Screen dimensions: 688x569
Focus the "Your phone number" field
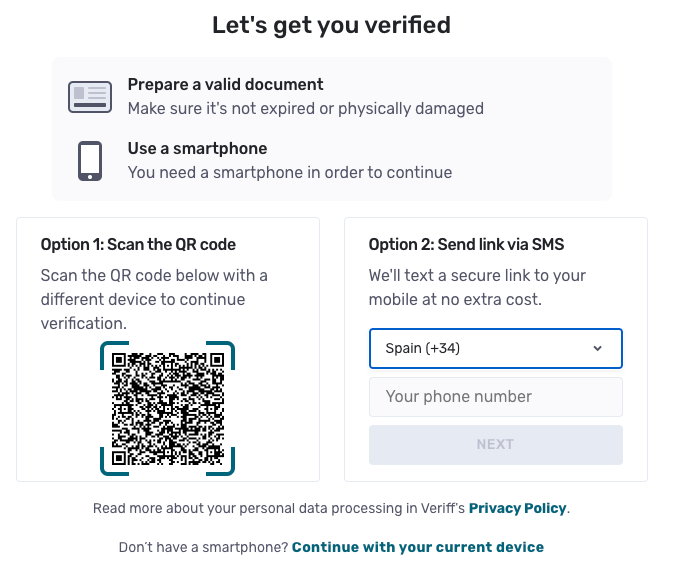coord(495,397)
